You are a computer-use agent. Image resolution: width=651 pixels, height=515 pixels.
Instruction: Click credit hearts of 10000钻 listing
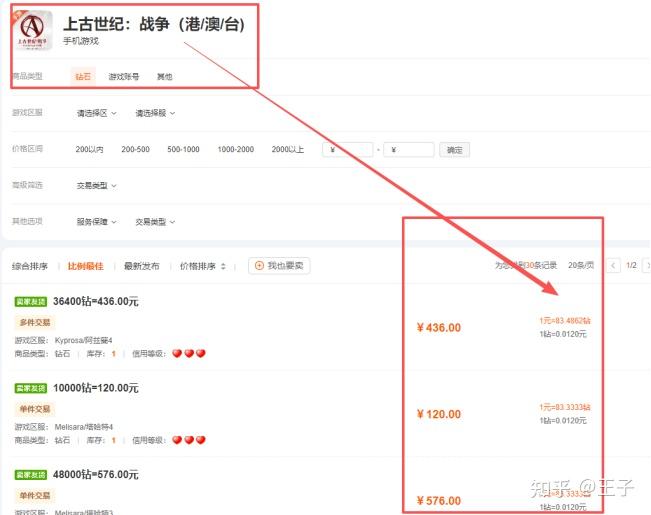(189, 440)
